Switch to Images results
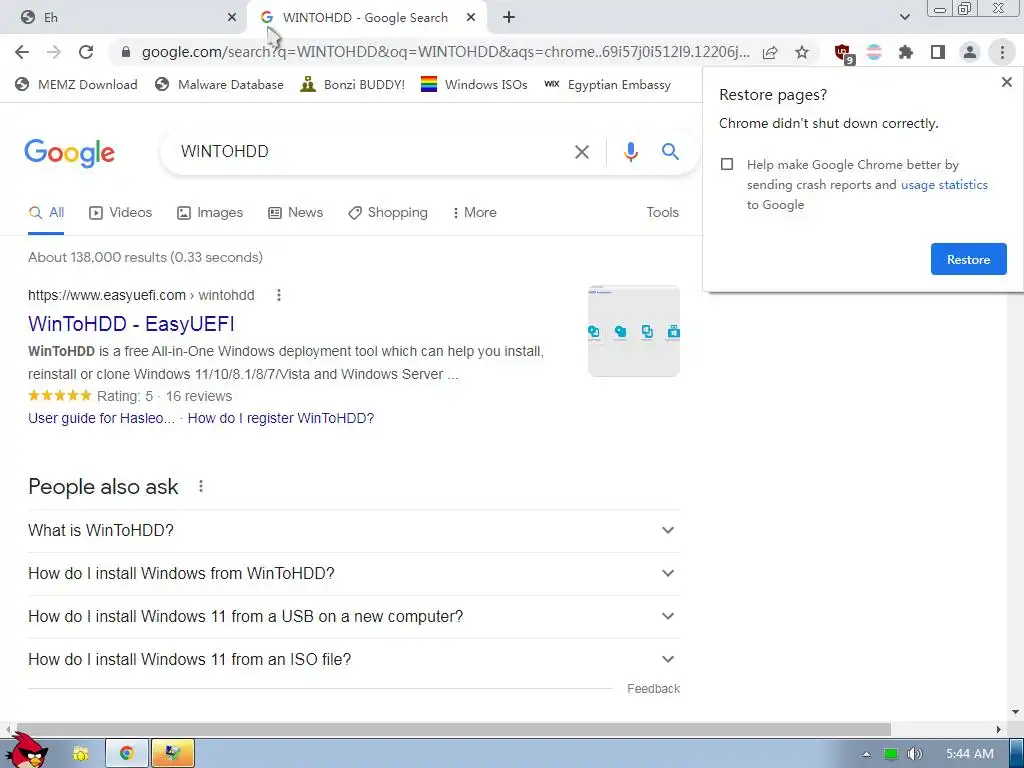 click(210, 213)
